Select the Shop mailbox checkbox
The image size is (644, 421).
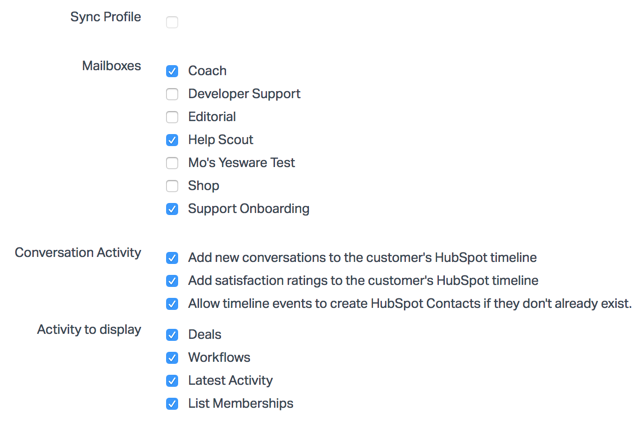(x=172, y=186)
